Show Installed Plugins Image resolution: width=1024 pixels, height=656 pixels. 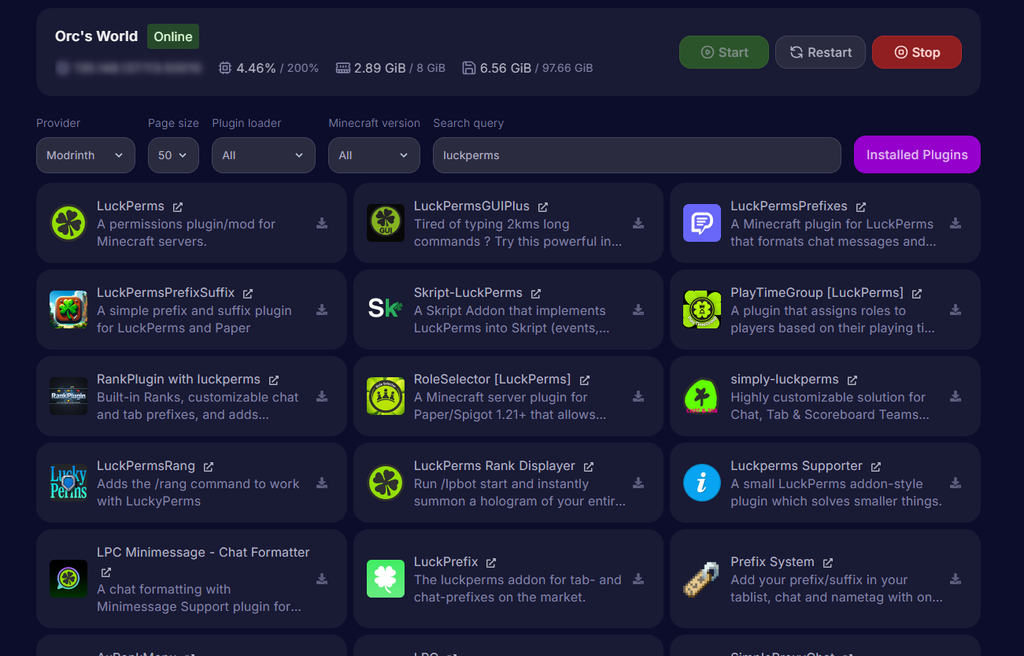point(917,155)
